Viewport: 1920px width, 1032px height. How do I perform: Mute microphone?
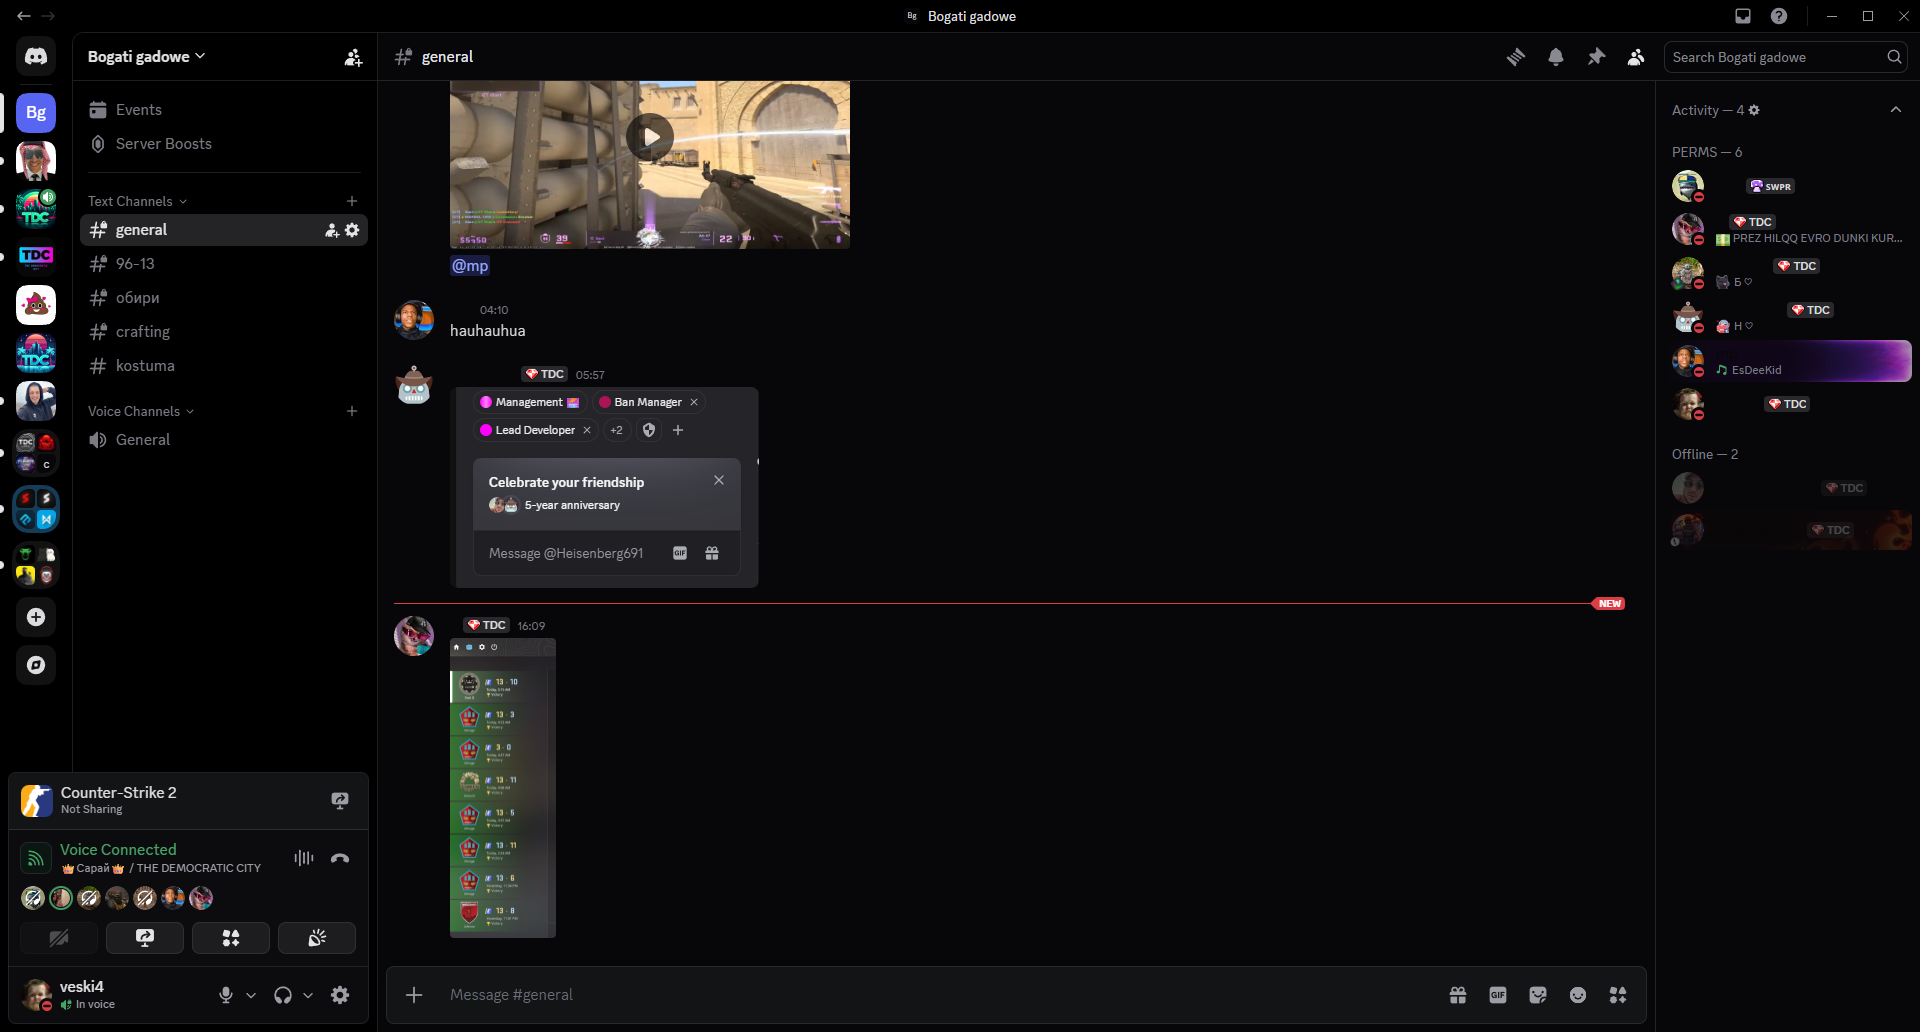coord(226,995)
